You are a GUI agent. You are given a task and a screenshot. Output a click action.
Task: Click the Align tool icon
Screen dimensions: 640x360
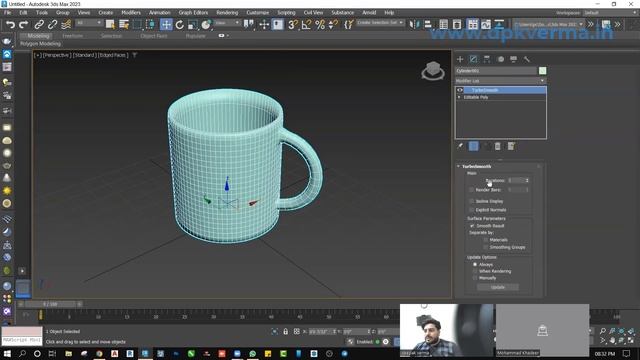tap(428, 25)
